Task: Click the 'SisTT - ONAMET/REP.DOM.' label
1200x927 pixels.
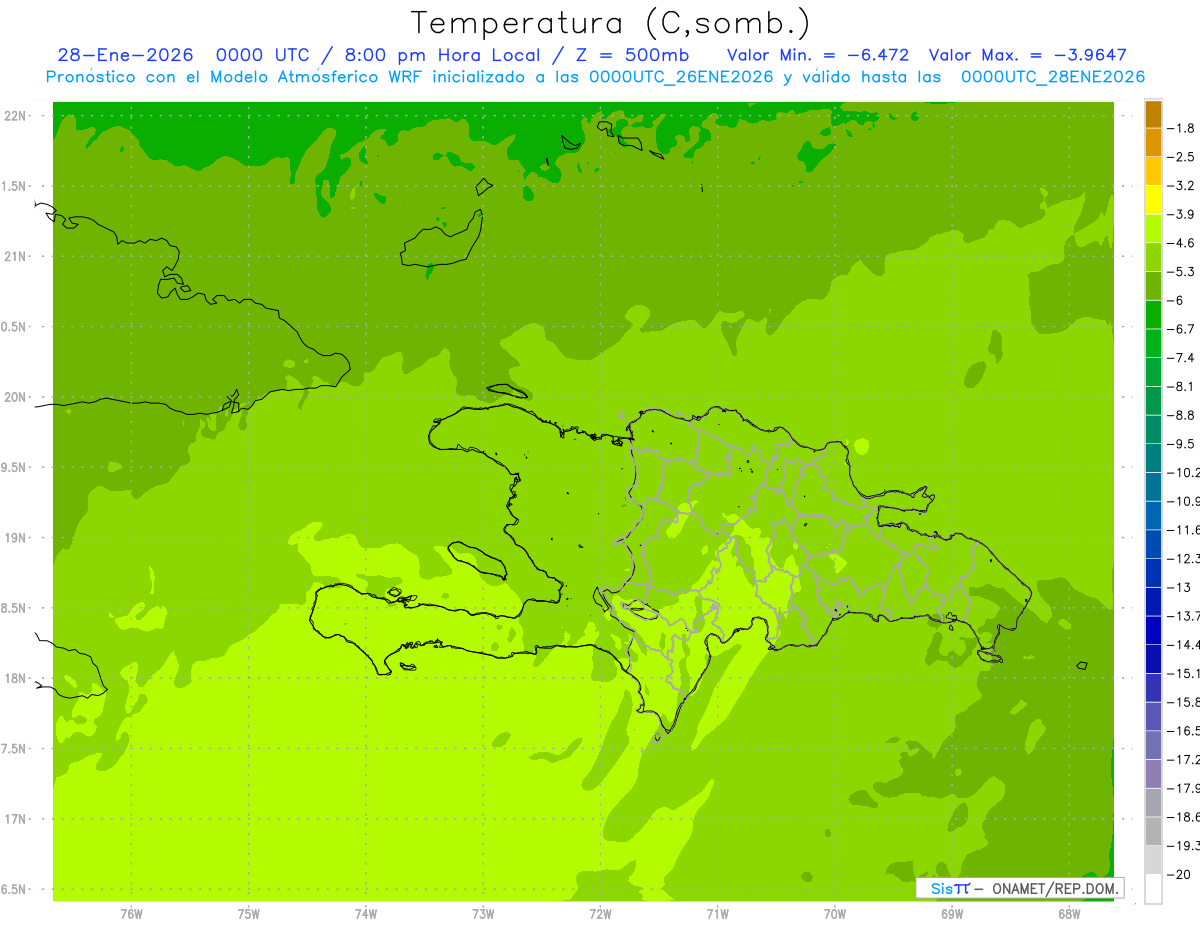Action: point(1020,888)
